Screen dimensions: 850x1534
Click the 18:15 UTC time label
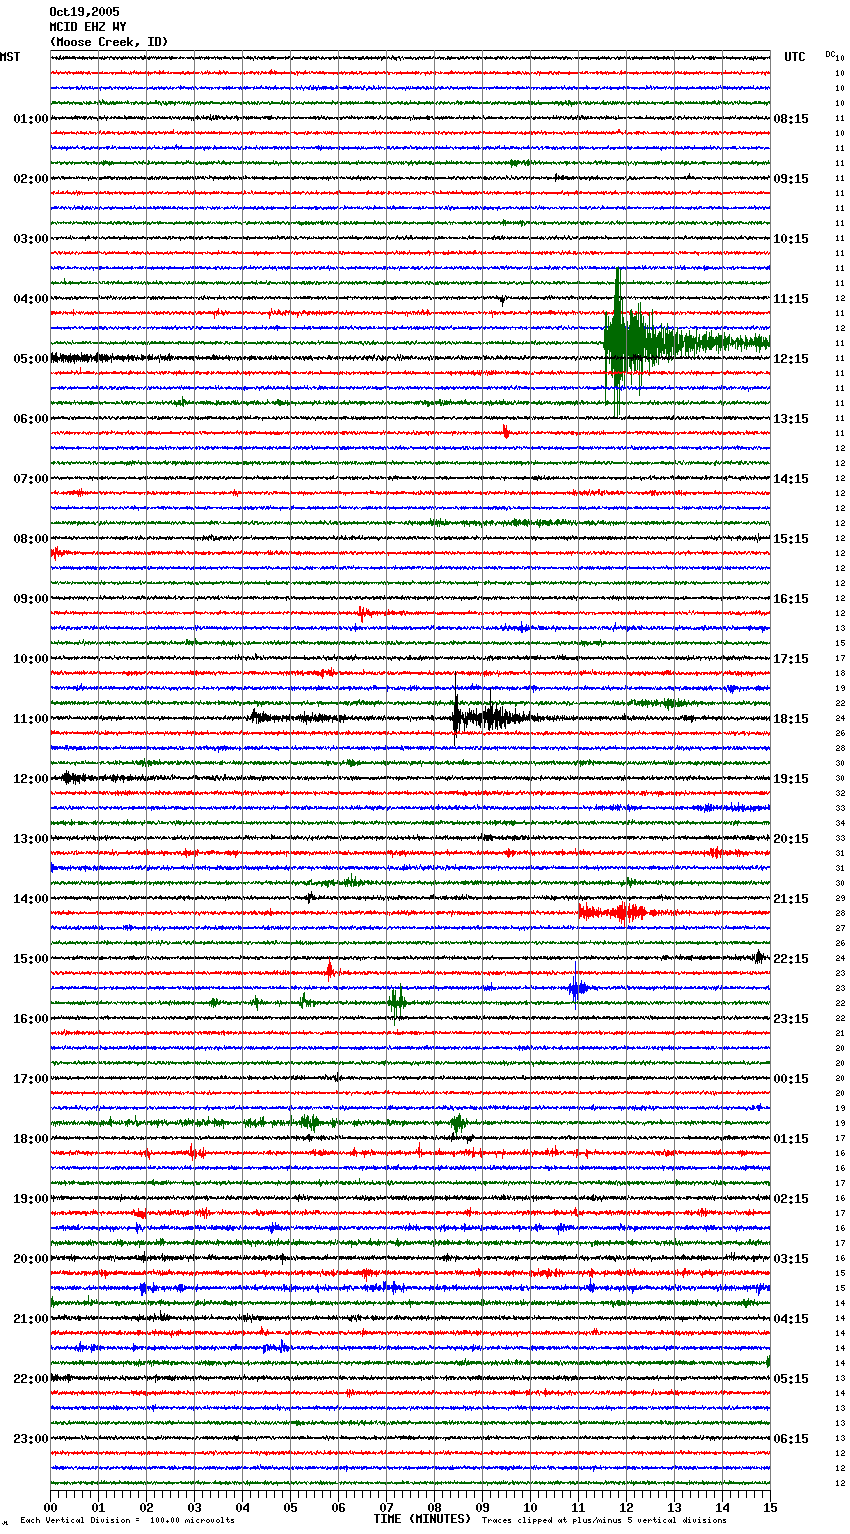(791, 719)
